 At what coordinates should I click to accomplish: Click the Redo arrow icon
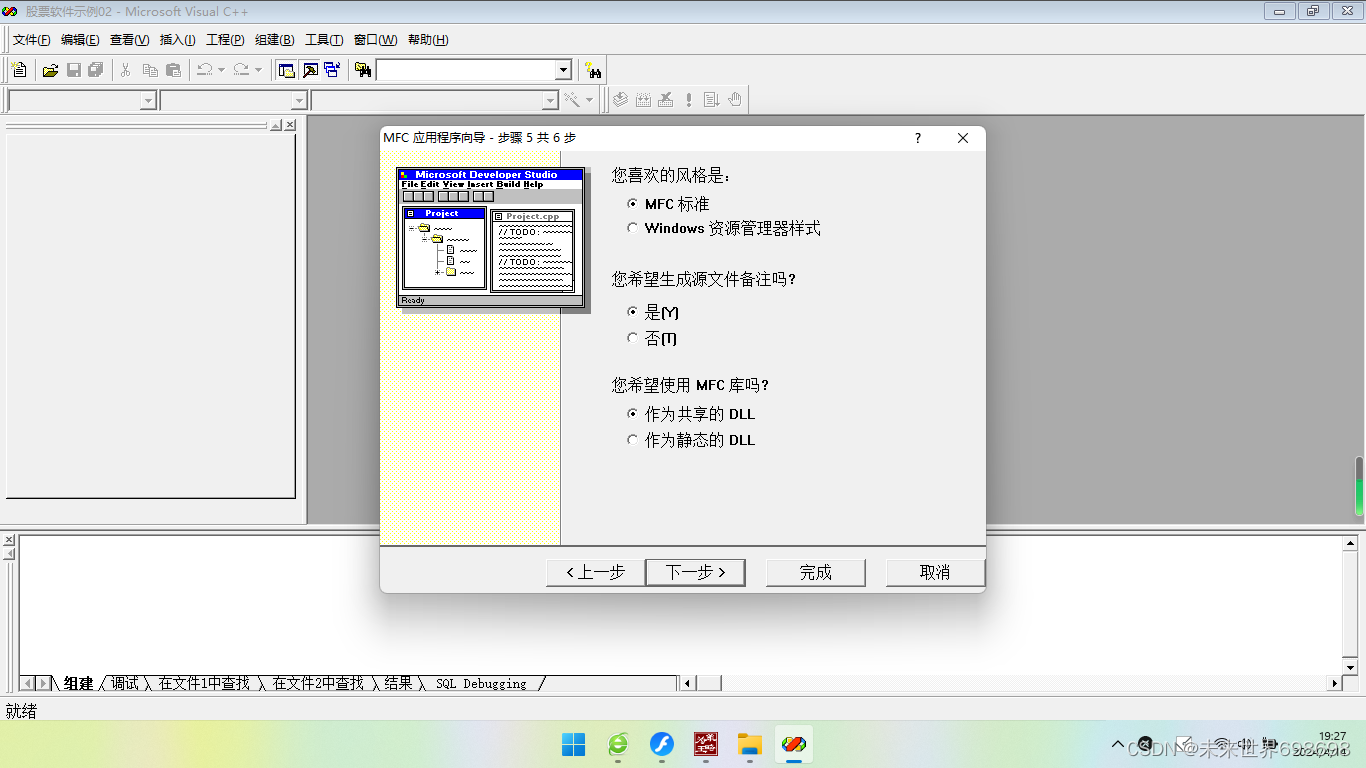[x=241, y=70]
